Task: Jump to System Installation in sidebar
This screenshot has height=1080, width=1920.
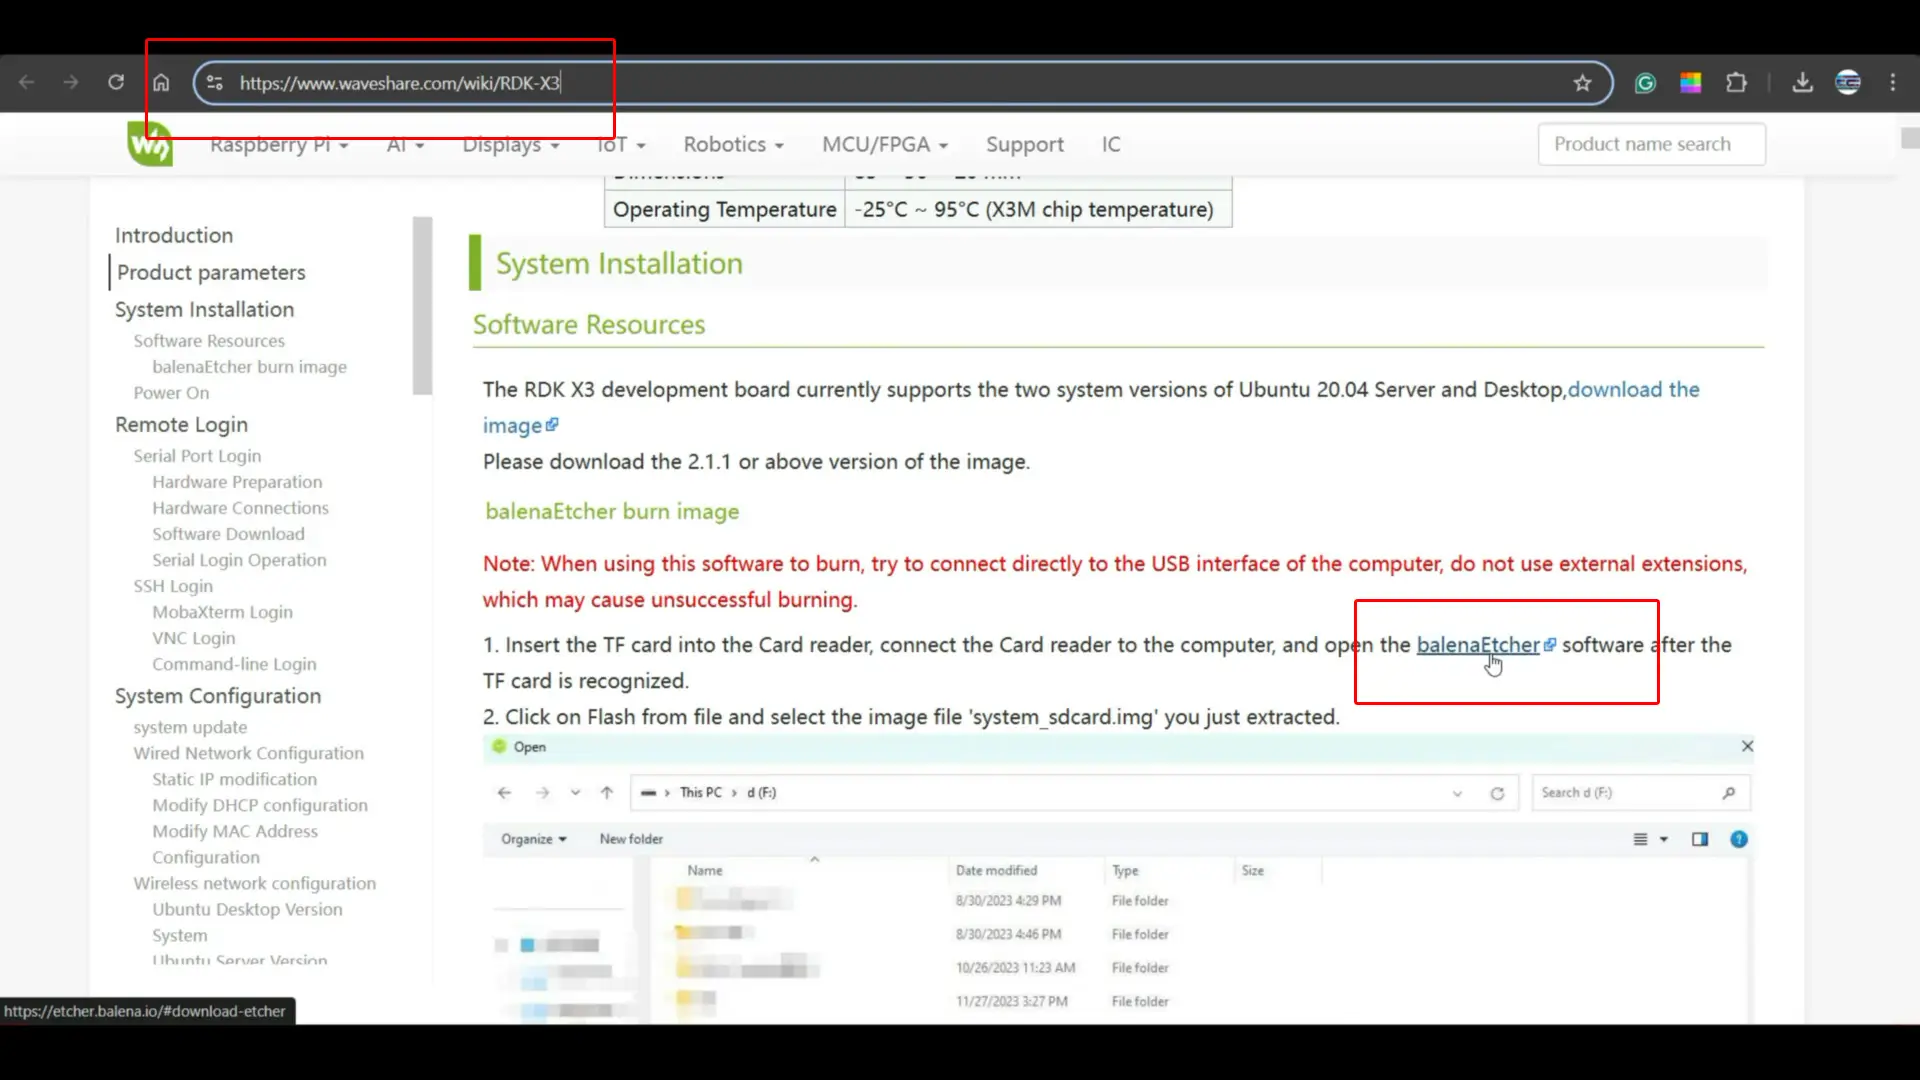Action: (x=204, y=309)
